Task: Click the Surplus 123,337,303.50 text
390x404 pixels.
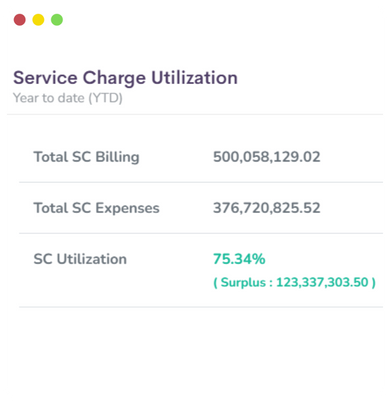Action: 295,282
